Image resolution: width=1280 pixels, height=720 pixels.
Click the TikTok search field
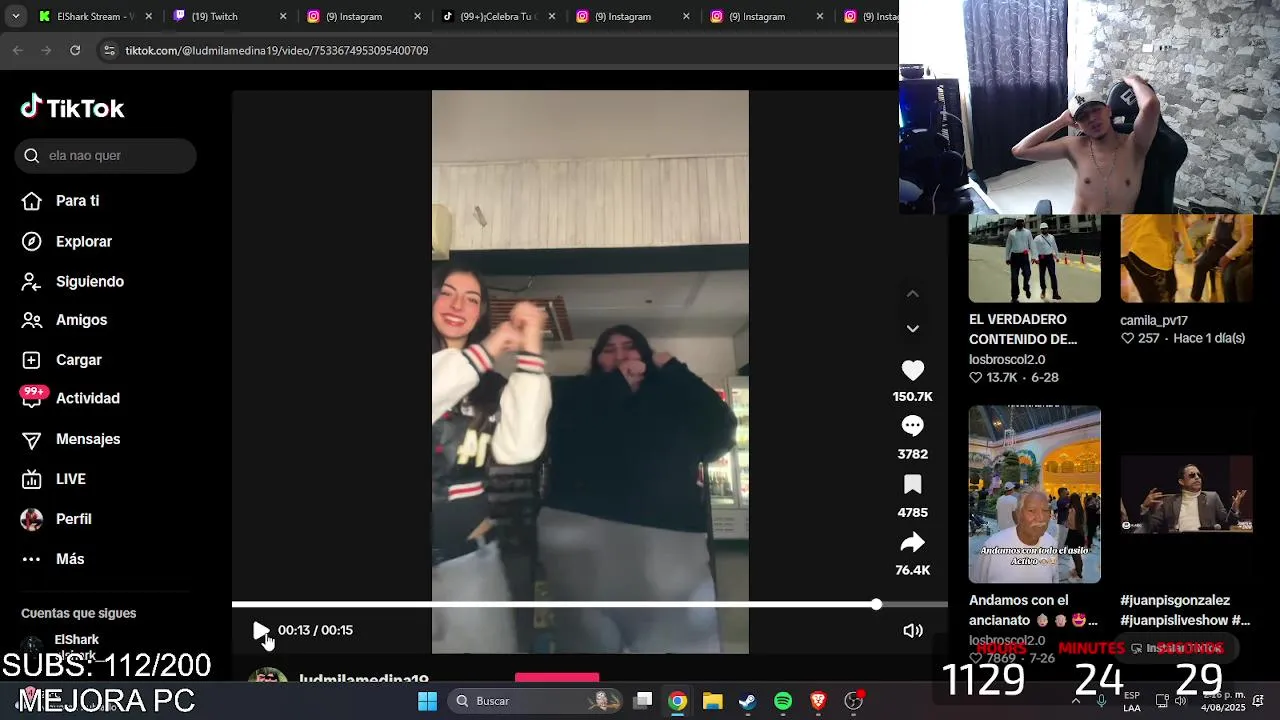pos(106,156)
